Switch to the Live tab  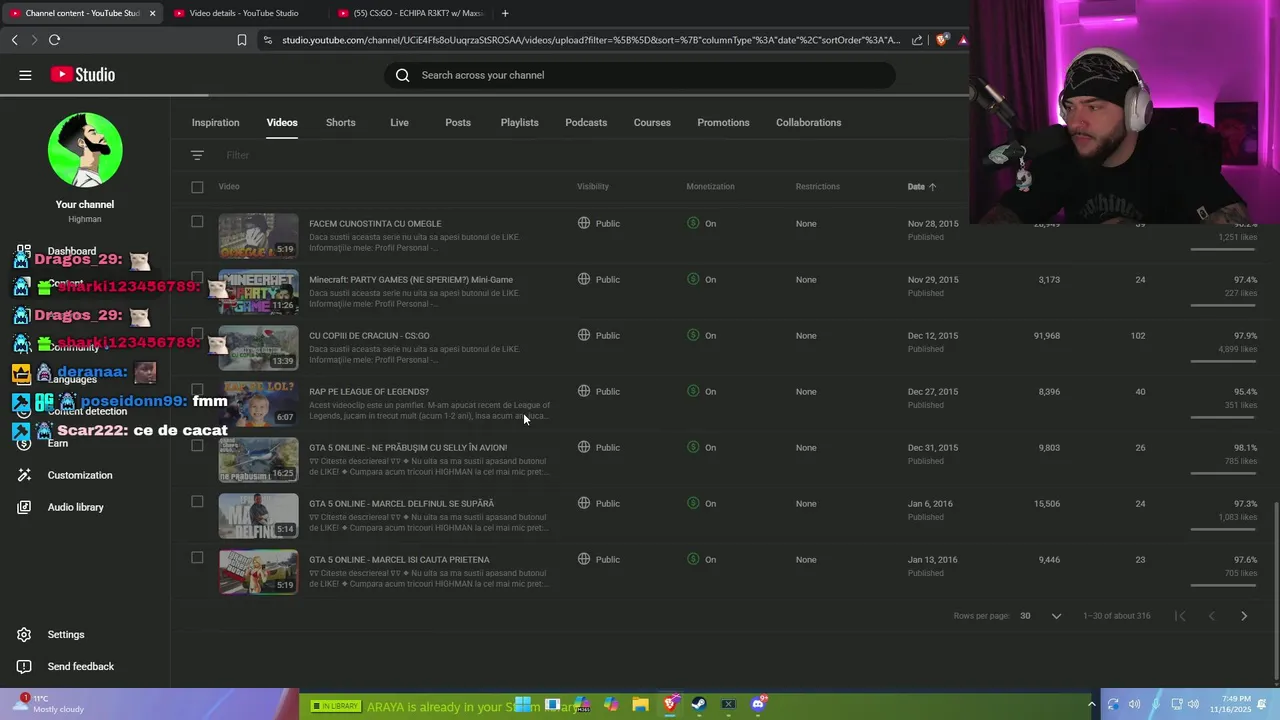[x=399, y=123]
